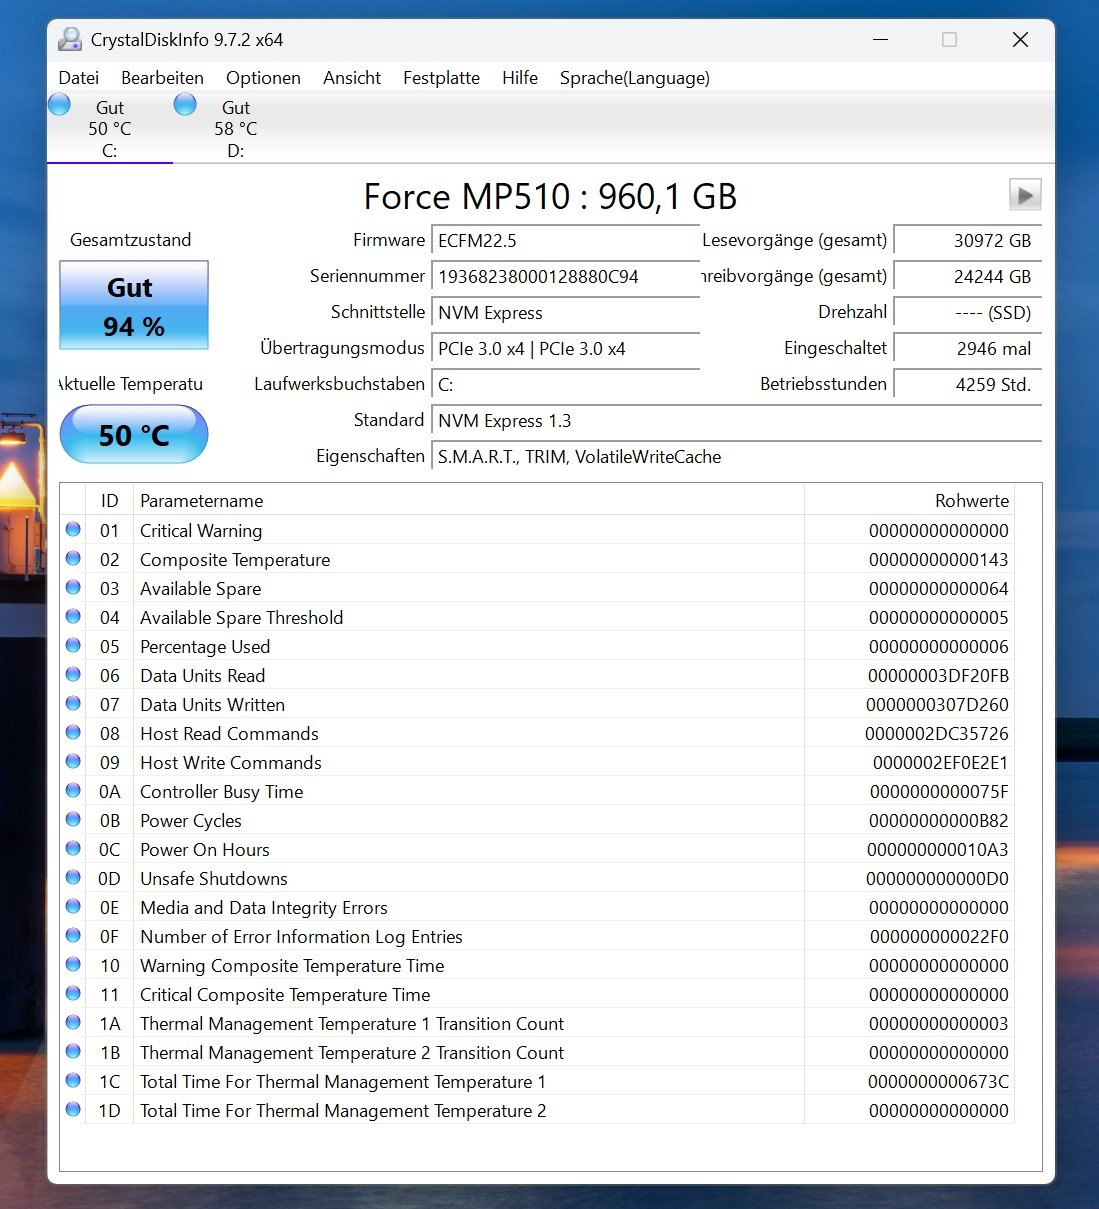Click raw value 0000003DF20FB
This screenshot has height=1209, width=1099.
tap(938, 676)
